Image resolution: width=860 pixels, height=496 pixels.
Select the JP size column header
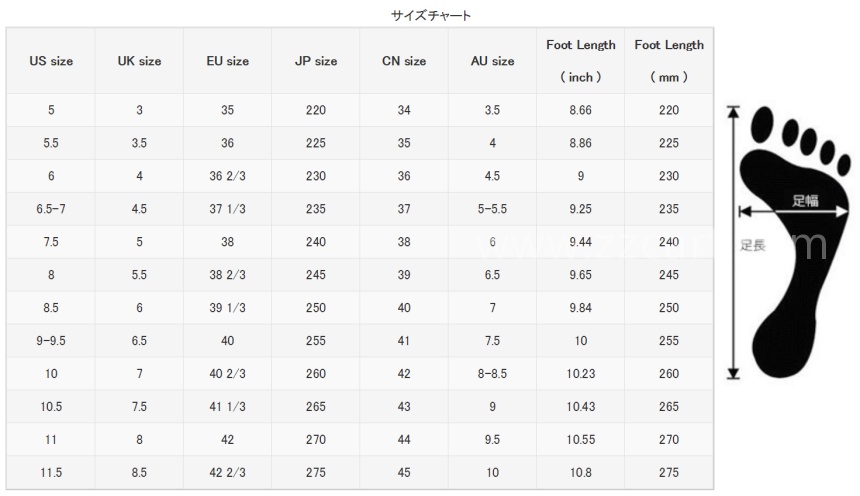point(316,61)
